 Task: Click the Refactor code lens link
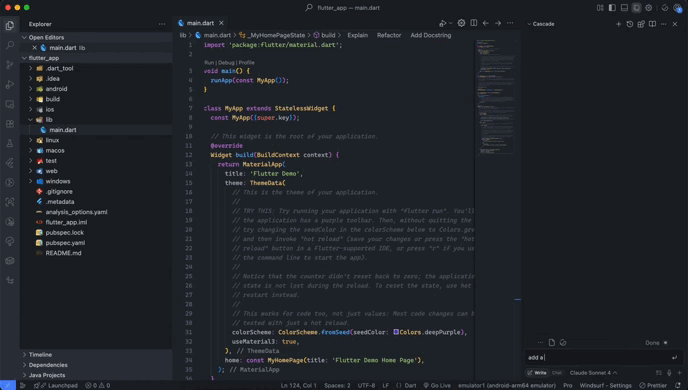[389, 35]
